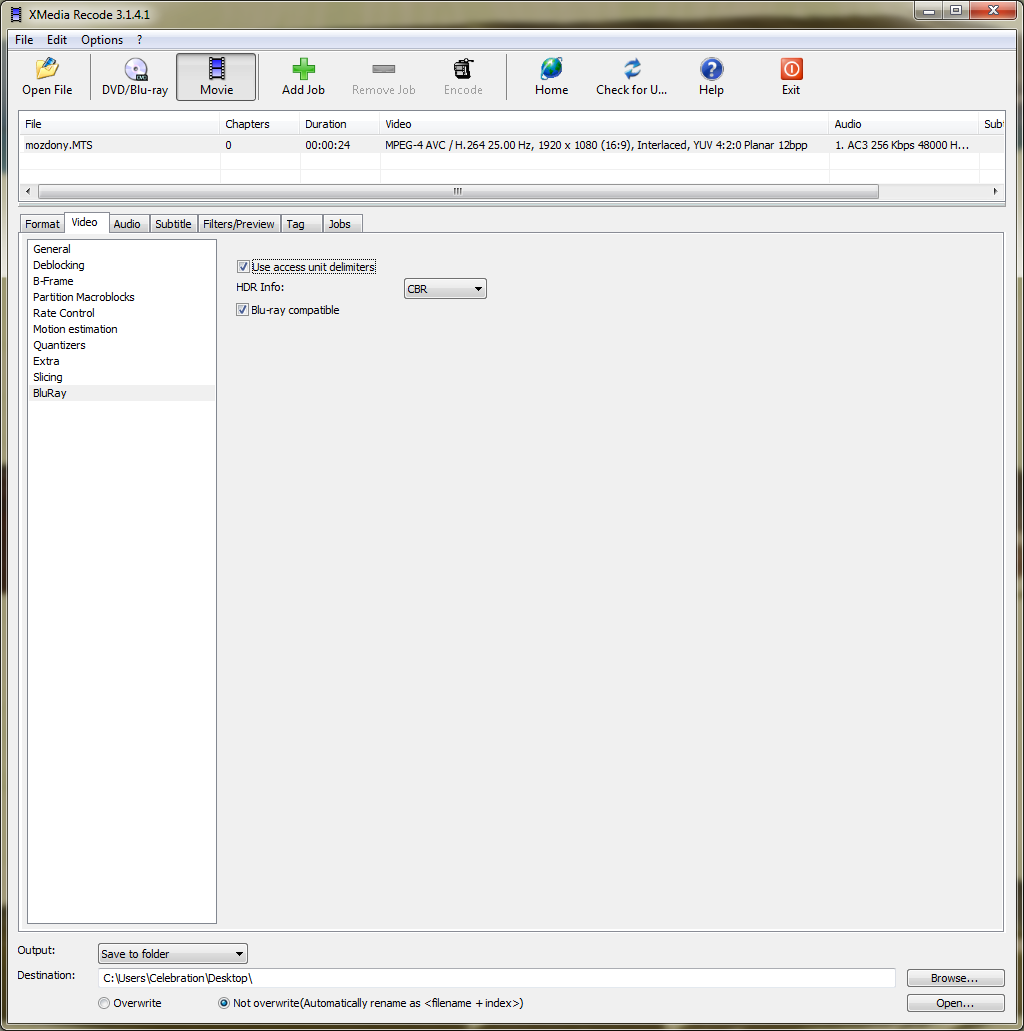
Task: Open the Home globe icon
Action: tap(551, 68)
